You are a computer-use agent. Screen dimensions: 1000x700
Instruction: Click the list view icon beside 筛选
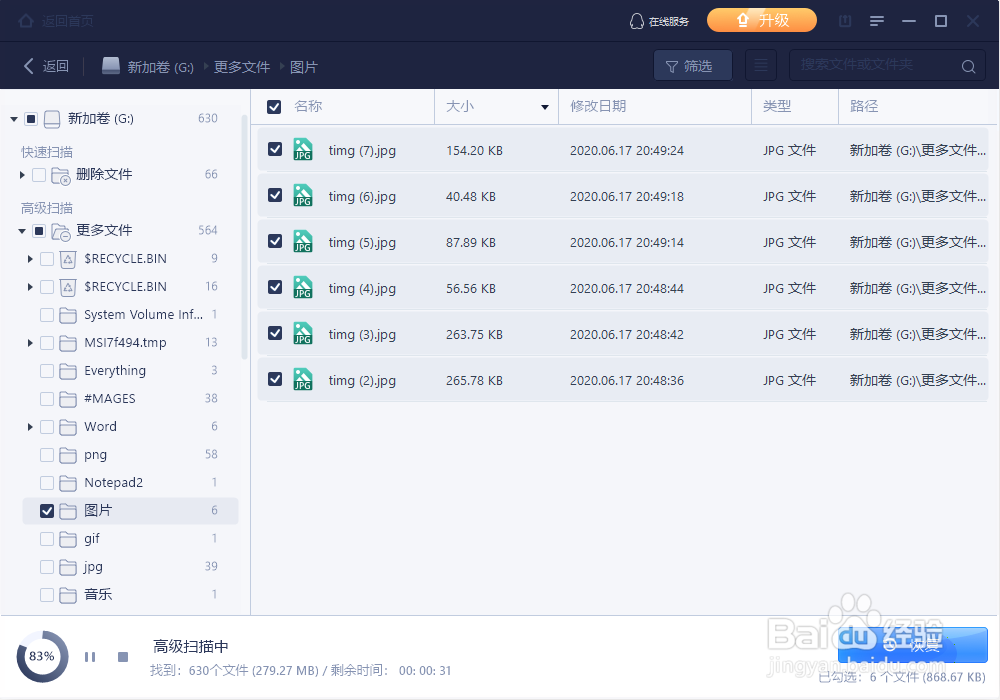(761, 65)
